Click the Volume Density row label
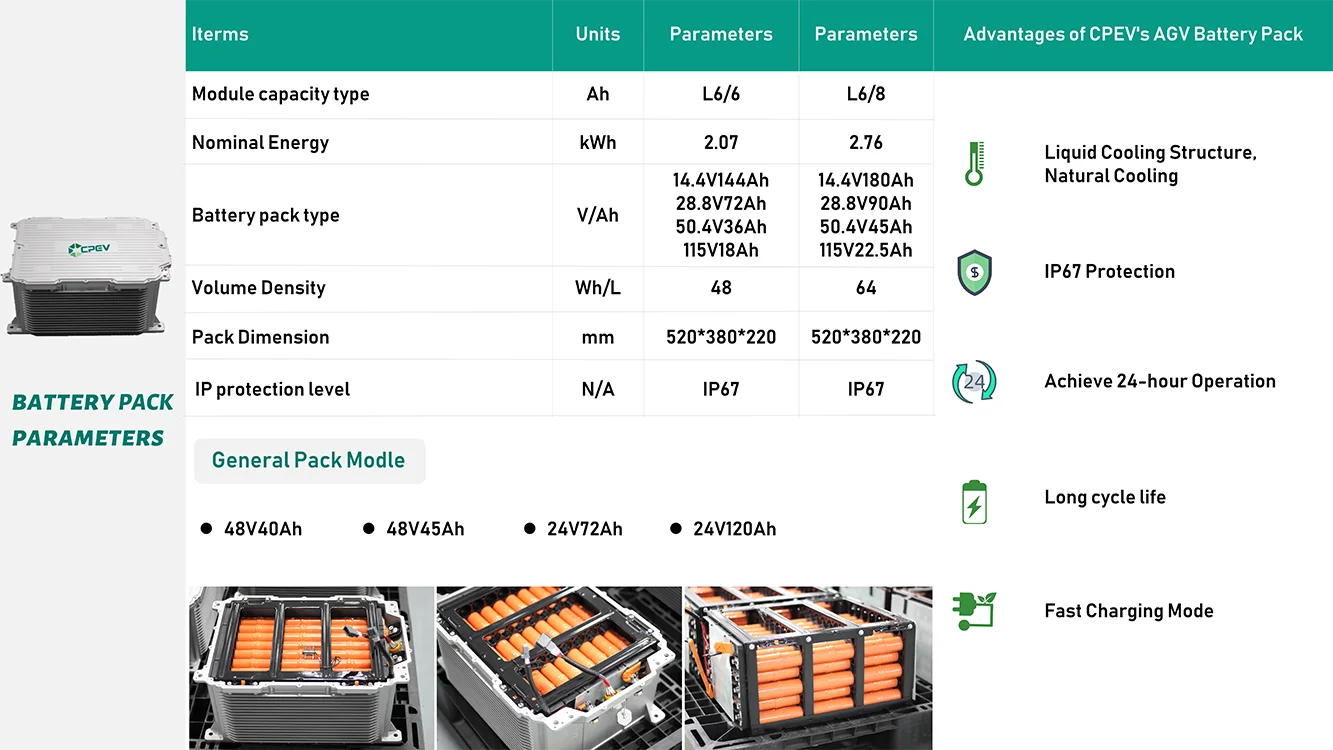The width and height of the screenshot is (1333, 750). (259, 288)
